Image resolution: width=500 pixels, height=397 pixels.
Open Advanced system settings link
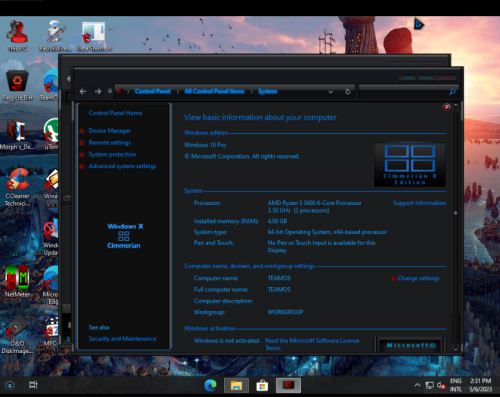[122, 166]
